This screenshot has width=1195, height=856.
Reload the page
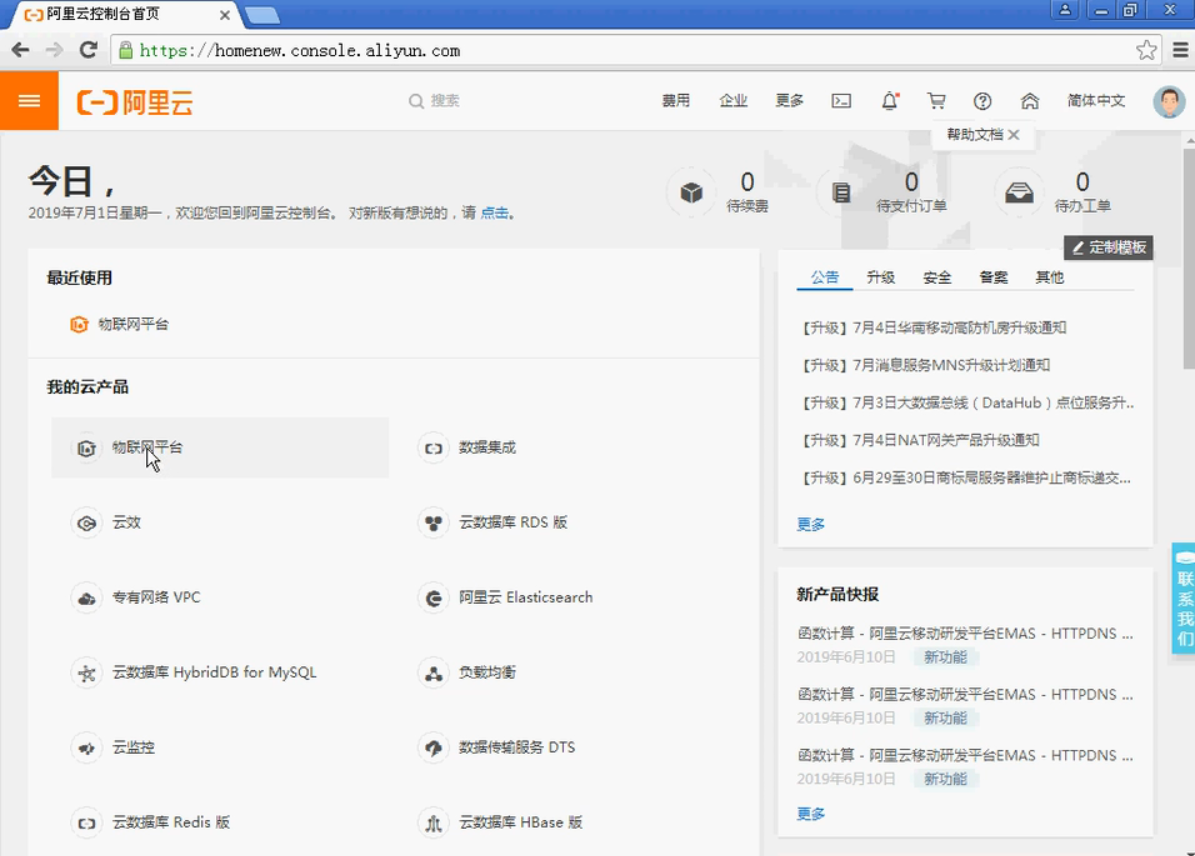tap(88, 50)
